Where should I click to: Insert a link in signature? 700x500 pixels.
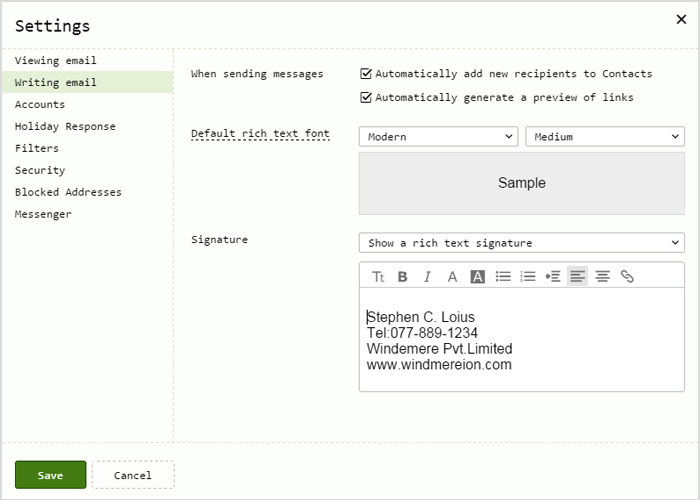coord(627,277)
